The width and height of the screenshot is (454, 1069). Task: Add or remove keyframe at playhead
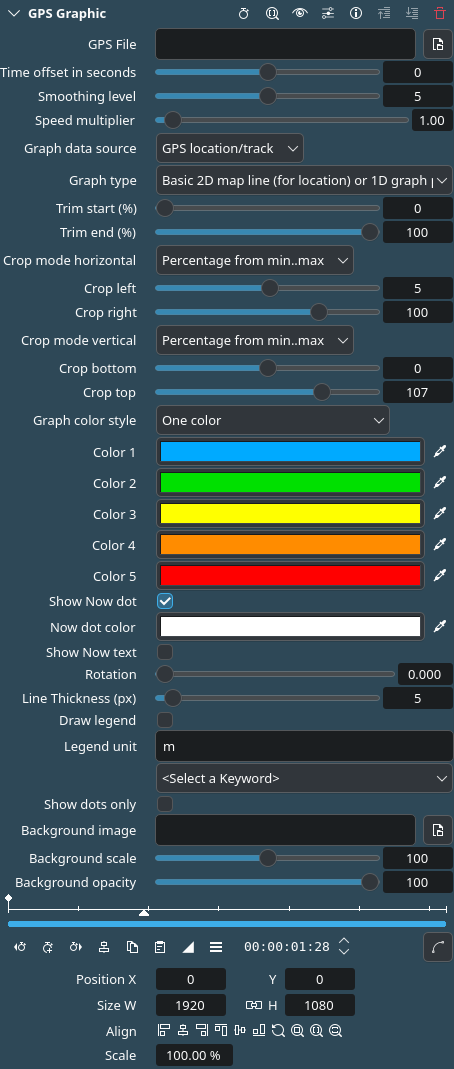coord(48,947)
